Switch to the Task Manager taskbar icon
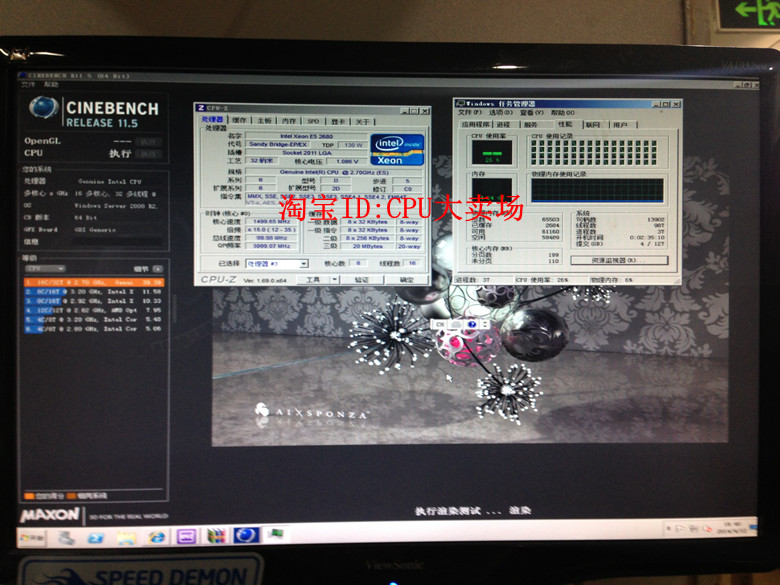This screenshot has width=780, height=585. 275,534
